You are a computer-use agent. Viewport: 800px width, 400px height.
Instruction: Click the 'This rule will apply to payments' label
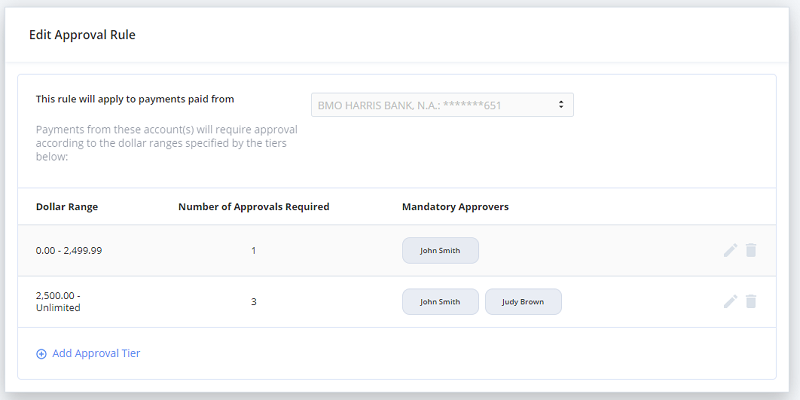[x=135, y=99]
